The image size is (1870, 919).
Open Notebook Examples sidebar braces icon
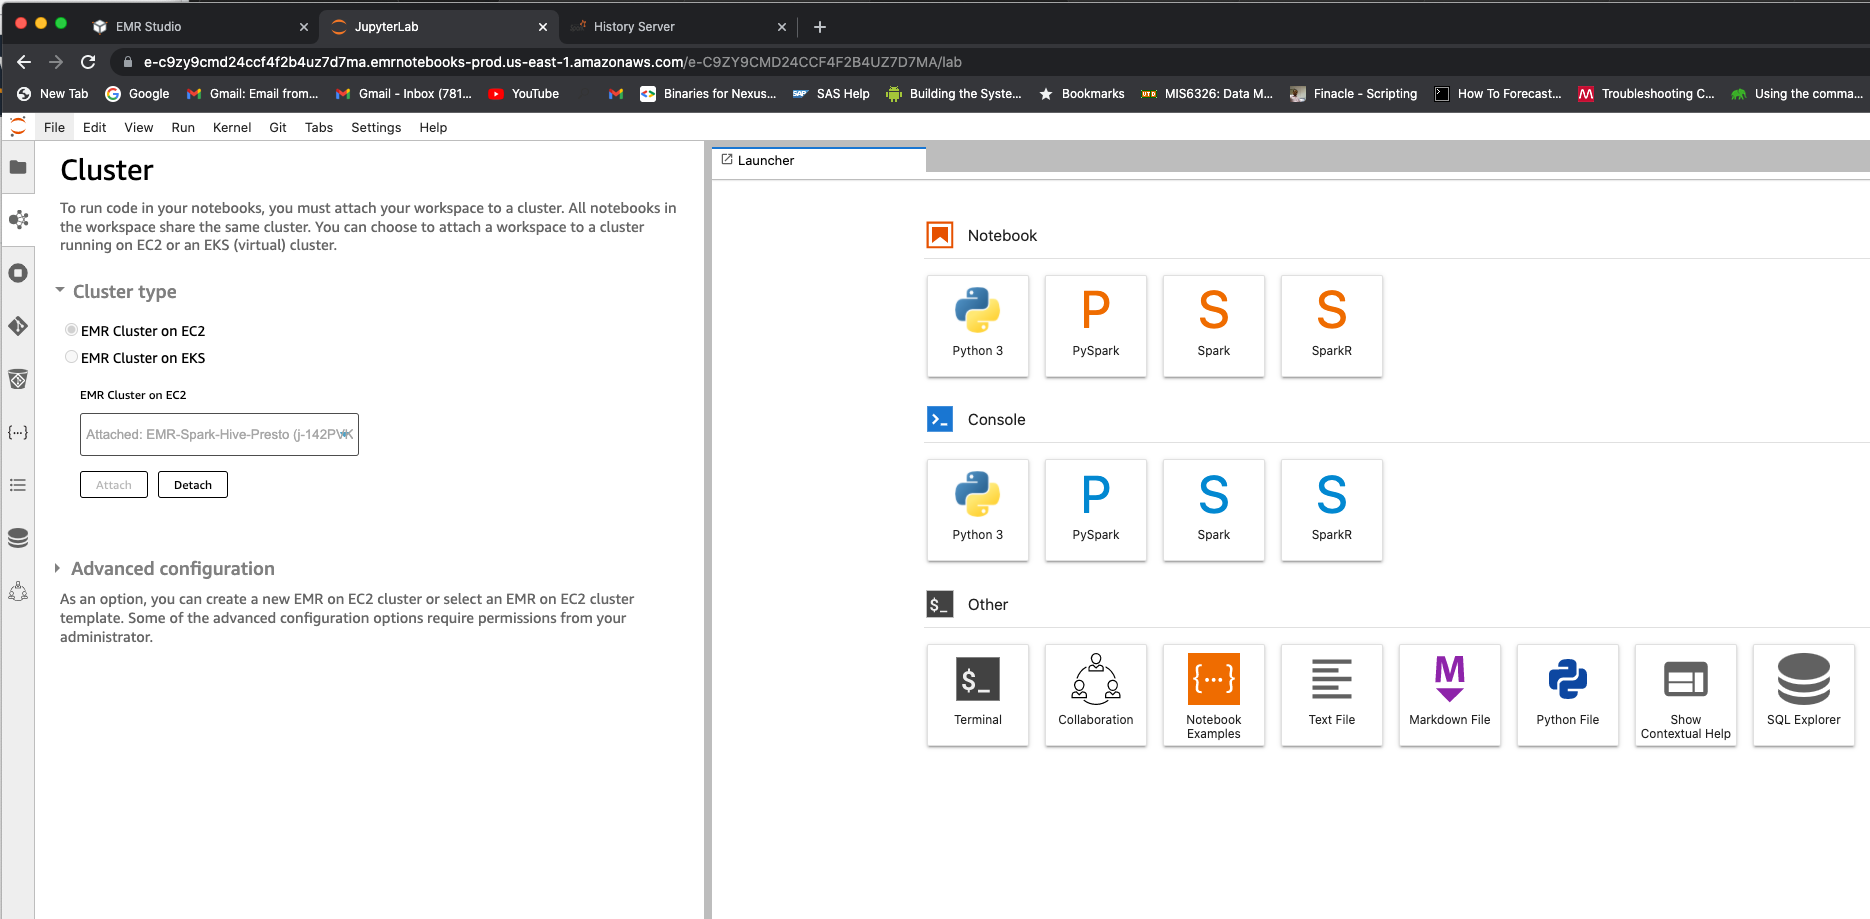[18, 432]
